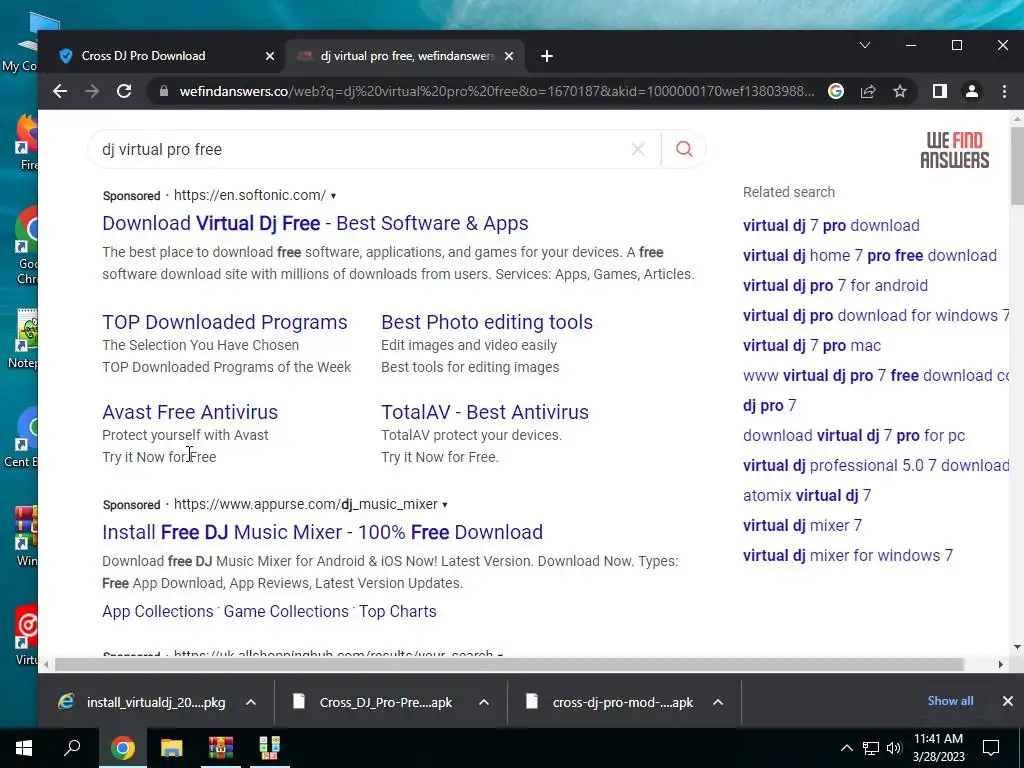This screenshot has height=768, width=1024.
Task: Click the forward navigation arrow
Action: pyautogui.click(x=92, y=91)
